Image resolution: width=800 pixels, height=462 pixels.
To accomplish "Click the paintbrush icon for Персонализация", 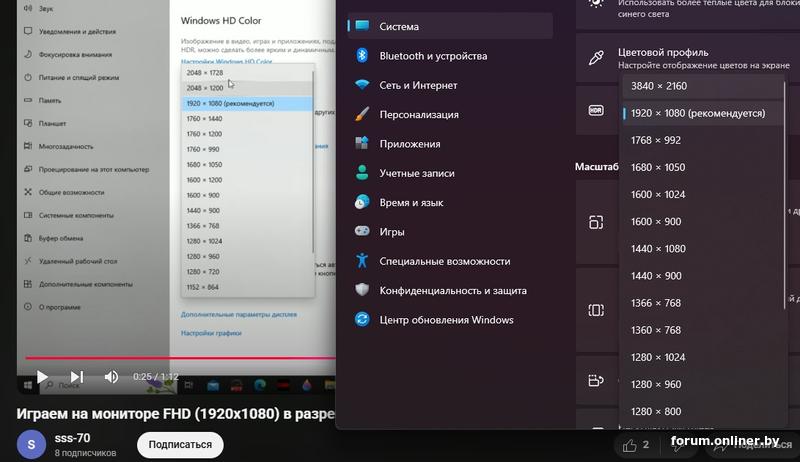I will click(x=362, y=114).
